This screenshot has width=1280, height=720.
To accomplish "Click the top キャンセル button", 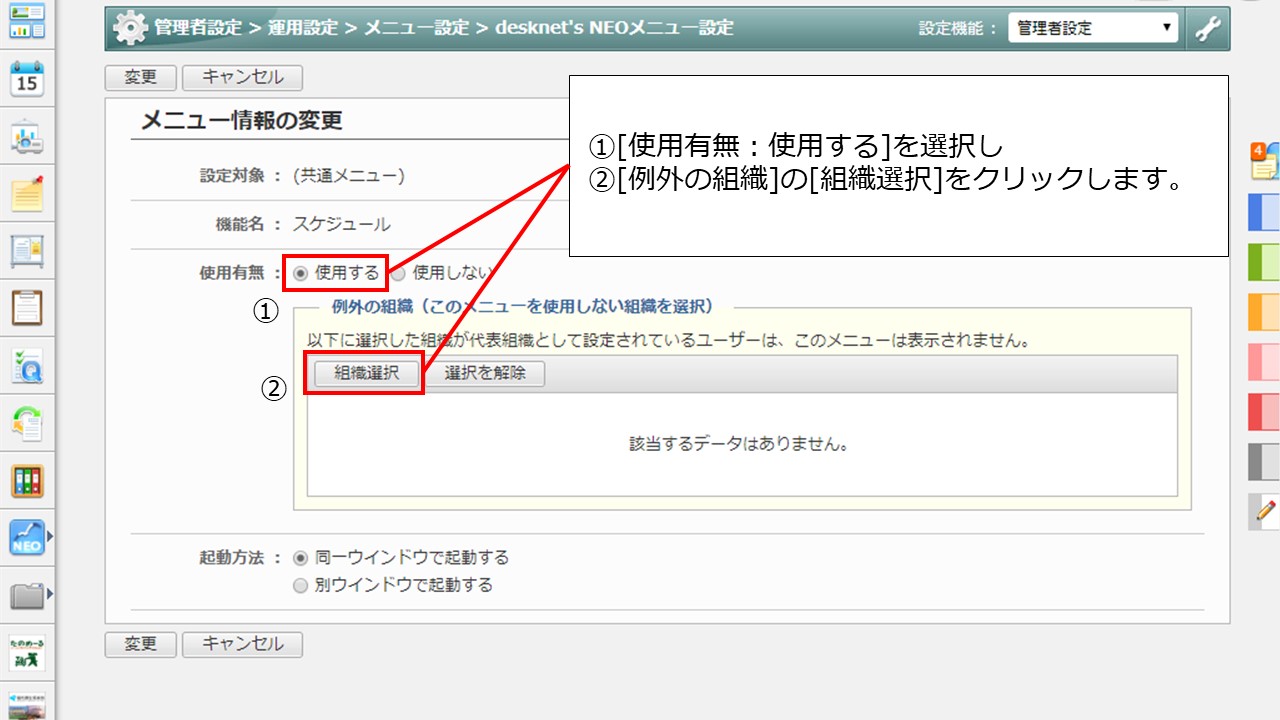I will (243, 77).
